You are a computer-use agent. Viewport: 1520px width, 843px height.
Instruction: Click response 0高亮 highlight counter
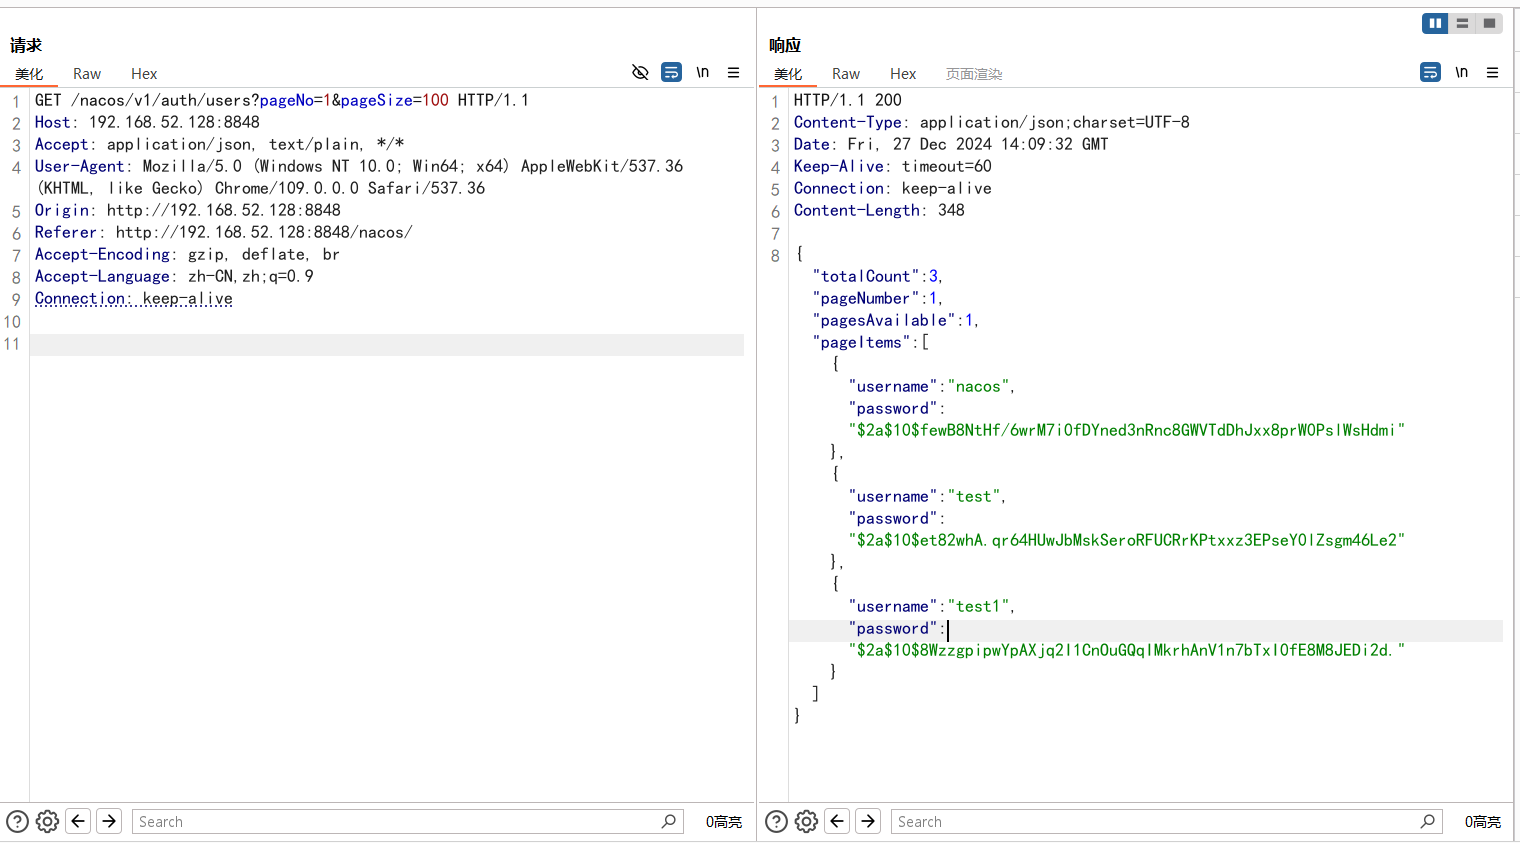1483,821
